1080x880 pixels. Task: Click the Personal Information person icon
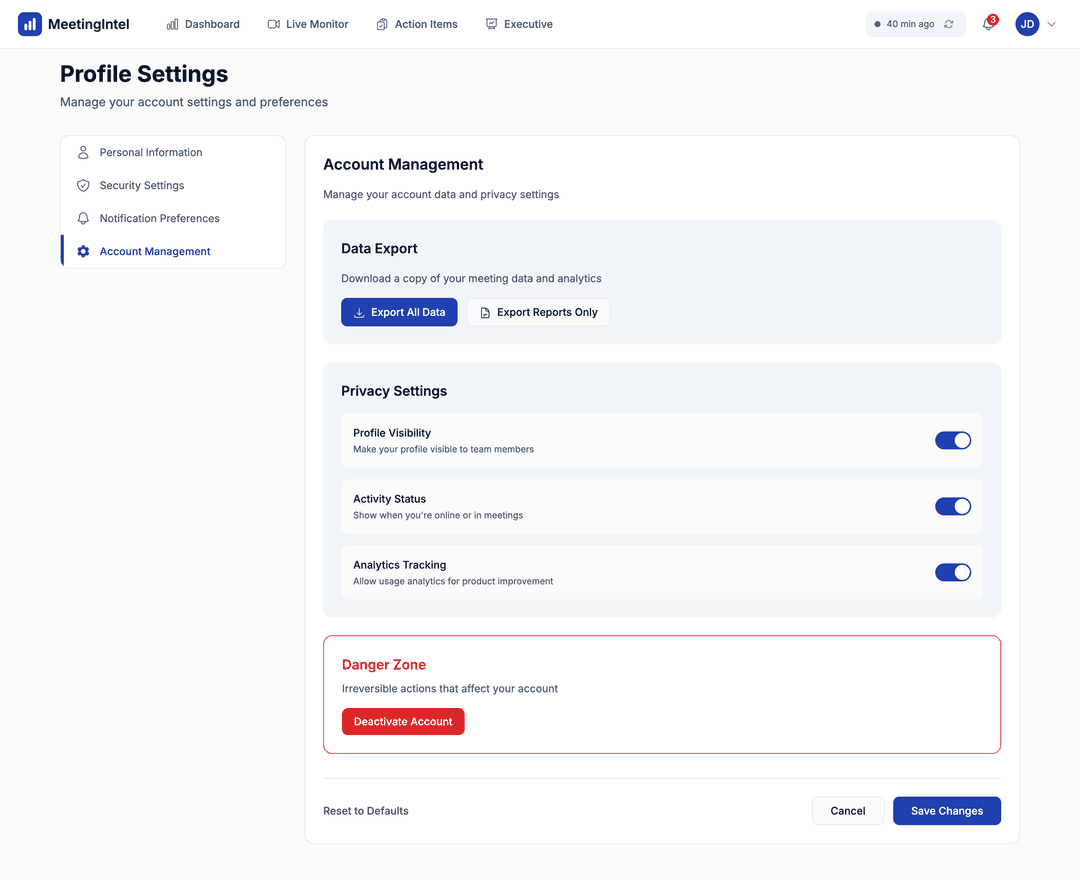click(x=83, y=153)
